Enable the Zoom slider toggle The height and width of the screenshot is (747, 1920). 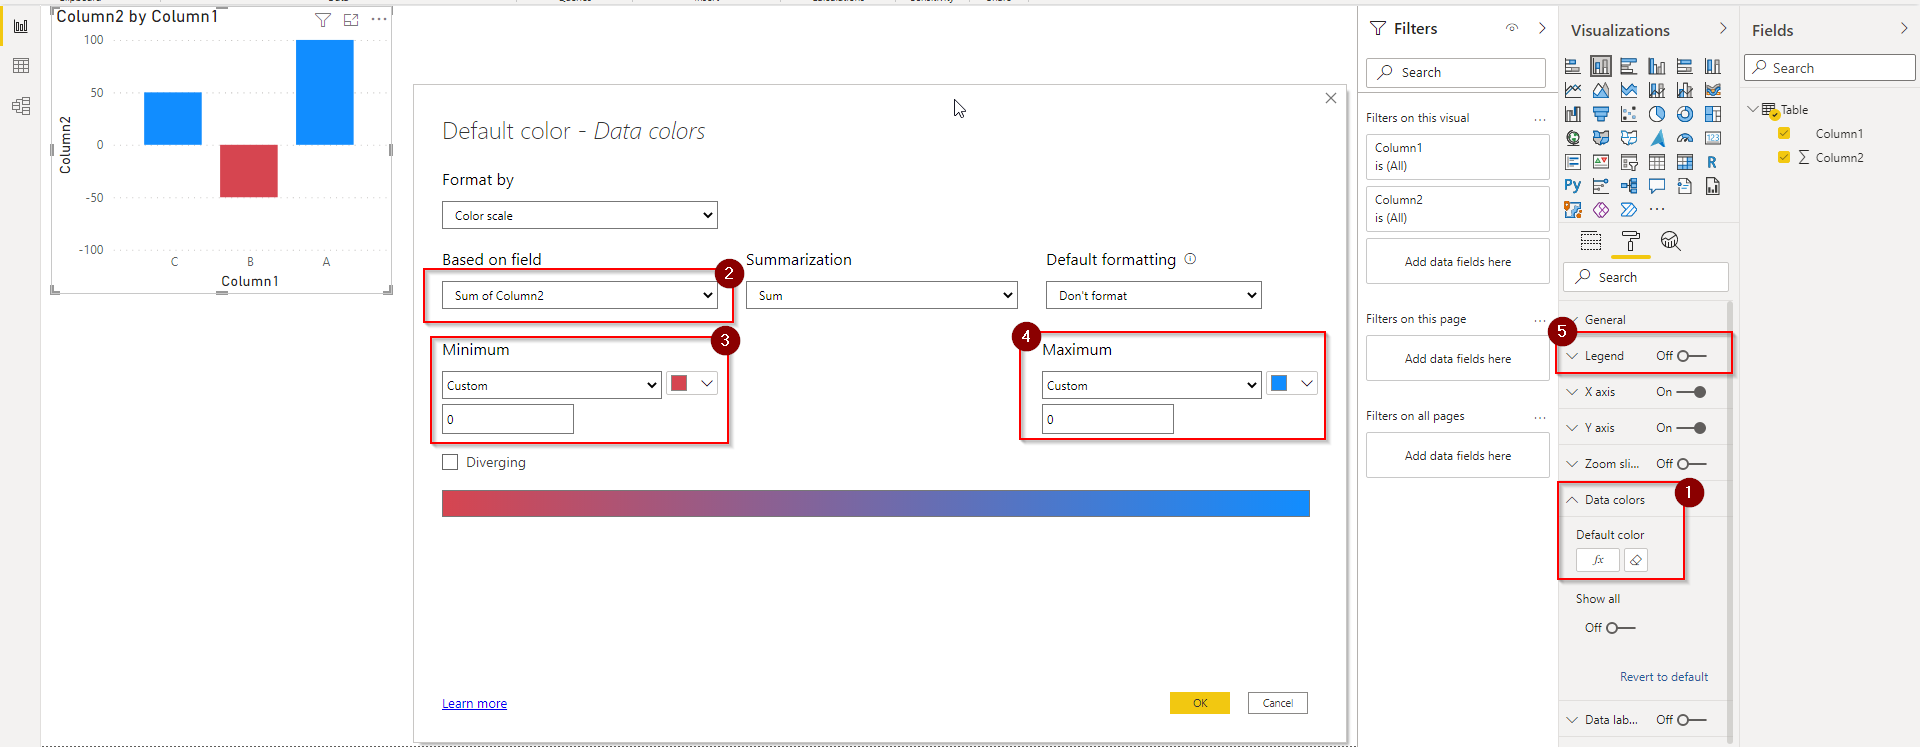1692,464
